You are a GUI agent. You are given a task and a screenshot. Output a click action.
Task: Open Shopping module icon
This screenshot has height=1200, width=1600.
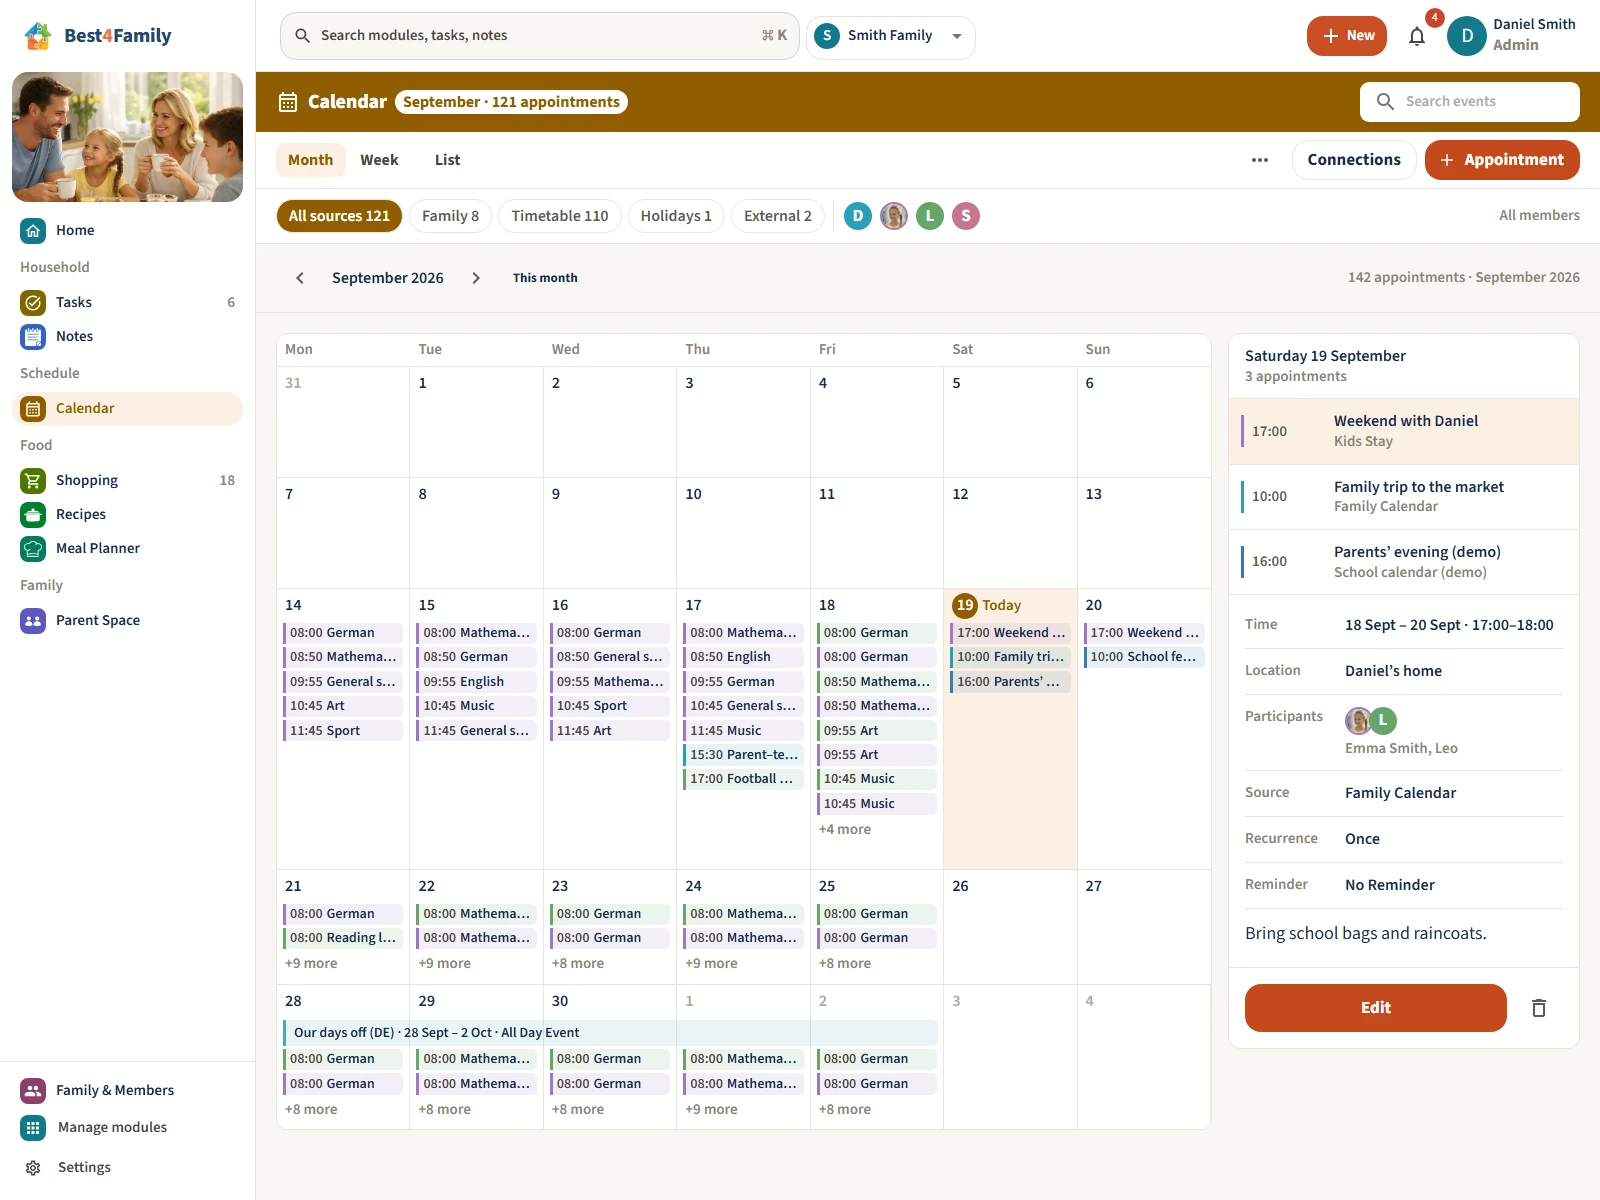33,480
